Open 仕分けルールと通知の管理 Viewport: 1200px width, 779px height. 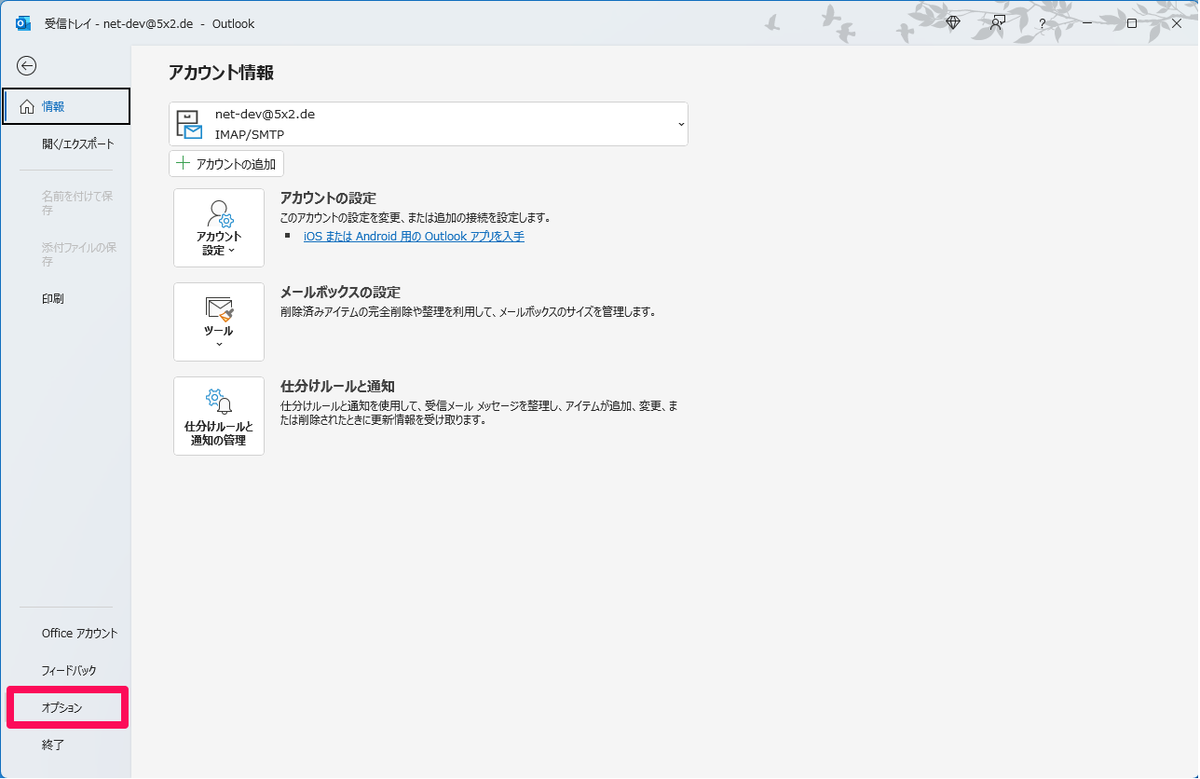(x=219, y=416)
